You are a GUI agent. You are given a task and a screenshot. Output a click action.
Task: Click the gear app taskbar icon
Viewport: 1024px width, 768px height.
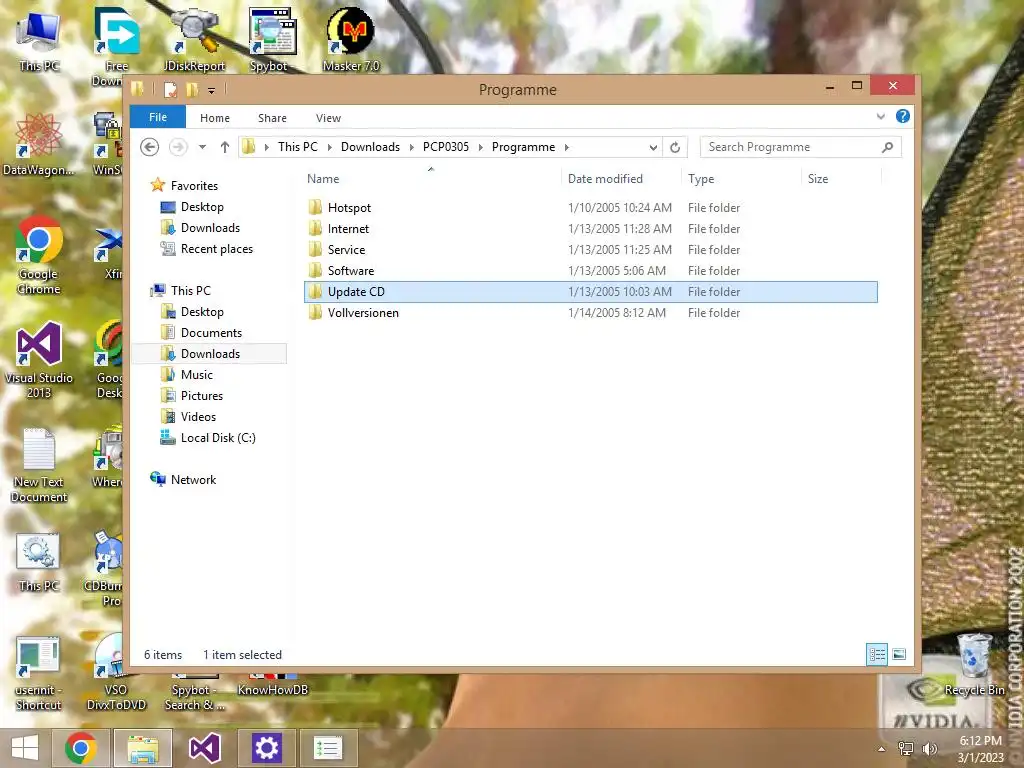pos(266,748)
